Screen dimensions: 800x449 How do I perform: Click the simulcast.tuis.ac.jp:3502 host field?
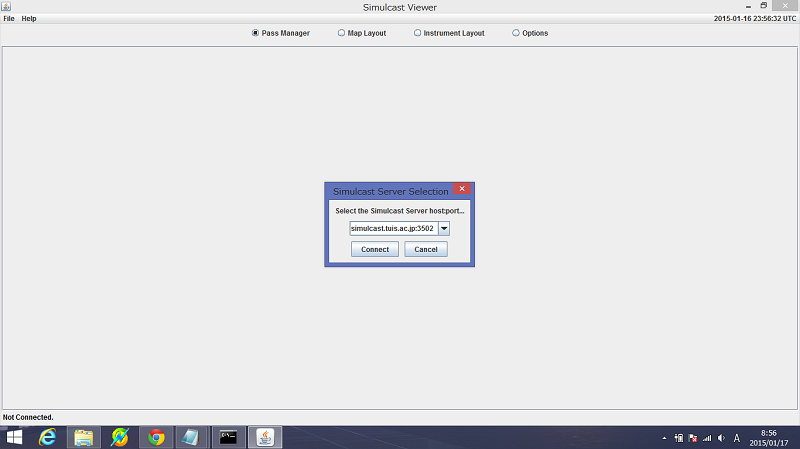(393, 229)
